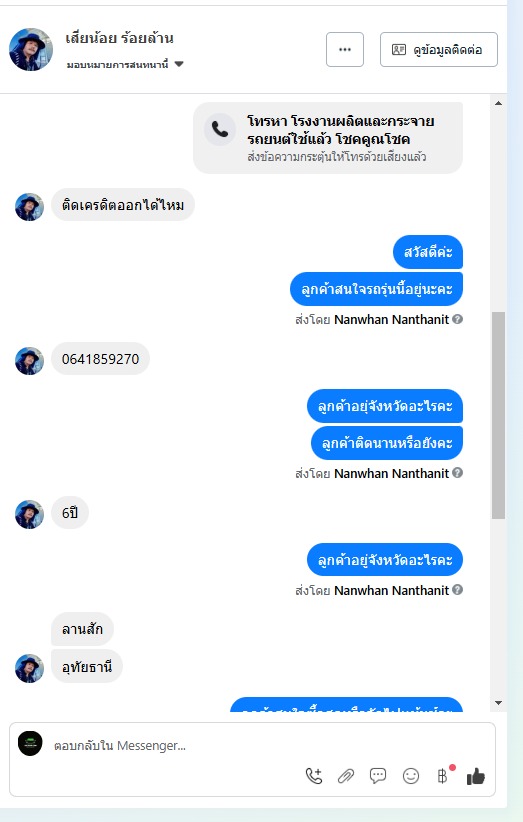This screenshot has height=822, width=523.
Task: Click the phone number 0641859270 message
Action: tap(100, 359)
